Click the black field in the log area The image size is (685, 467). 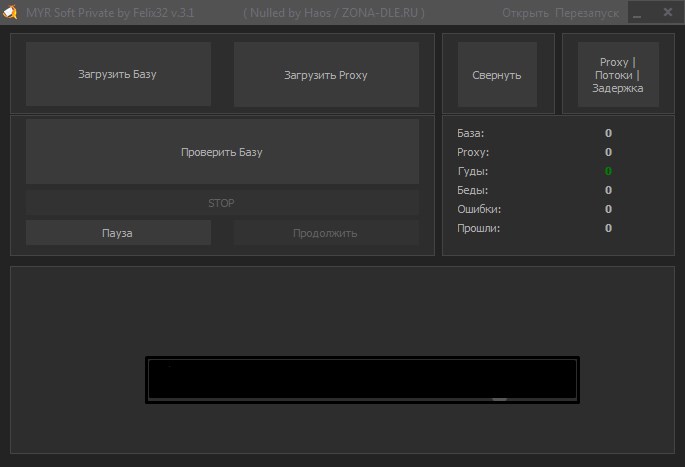[363, 380]
